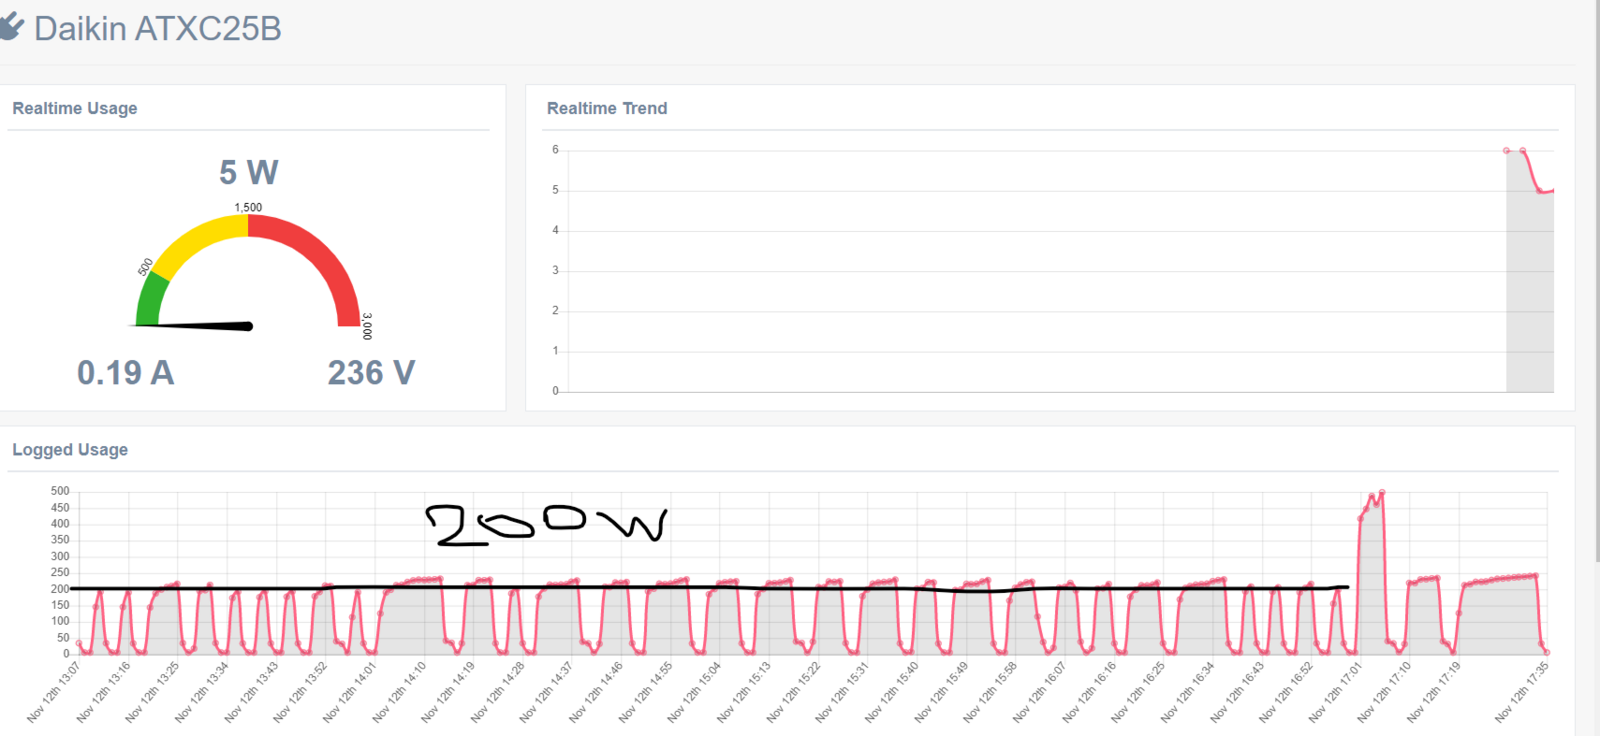Click the peak data point near 500 watts
The height and width of the screenshot is (736, 1600).
click(x=1382, y=492)
